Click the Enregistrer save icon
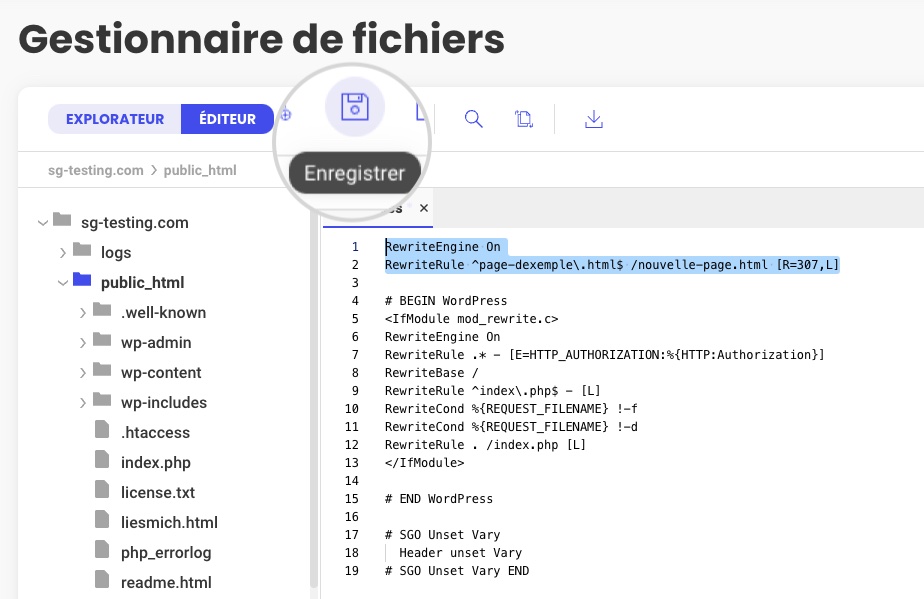924x599 pixels. (355, 107)
